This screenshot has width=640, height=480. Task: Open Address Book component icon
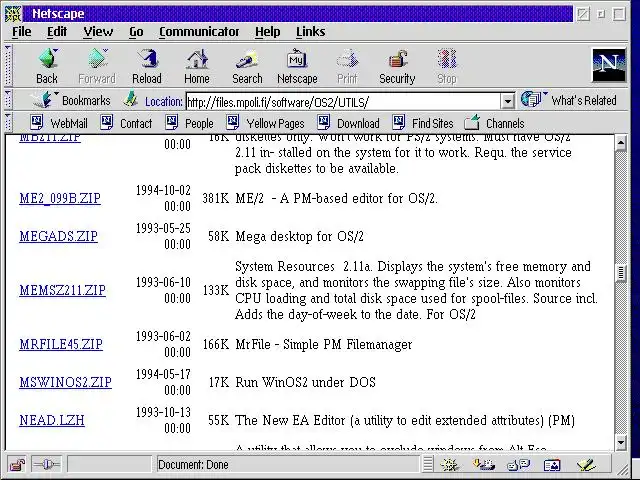(552, 465)
